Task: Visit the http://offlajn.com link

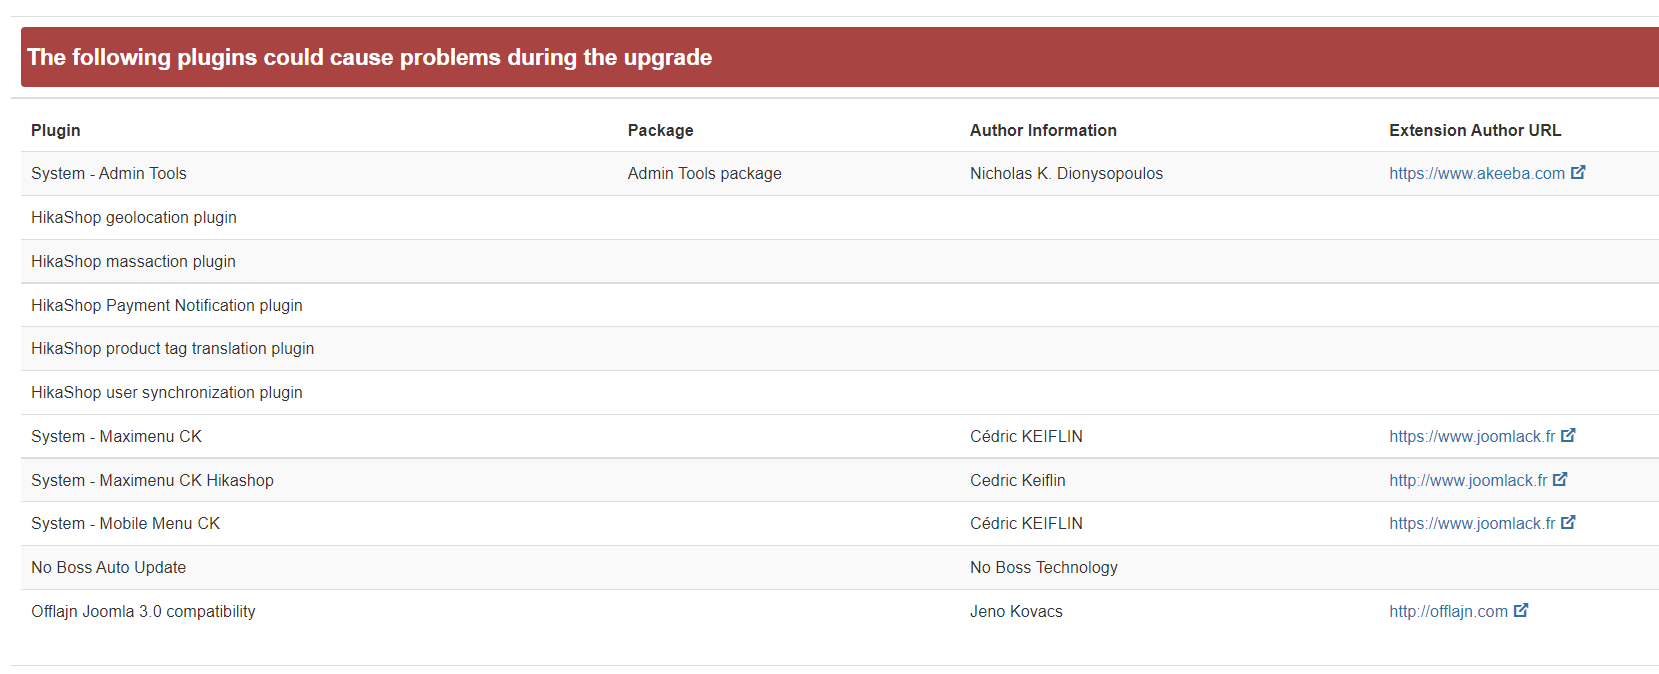Action: (x=1448, y=612)
